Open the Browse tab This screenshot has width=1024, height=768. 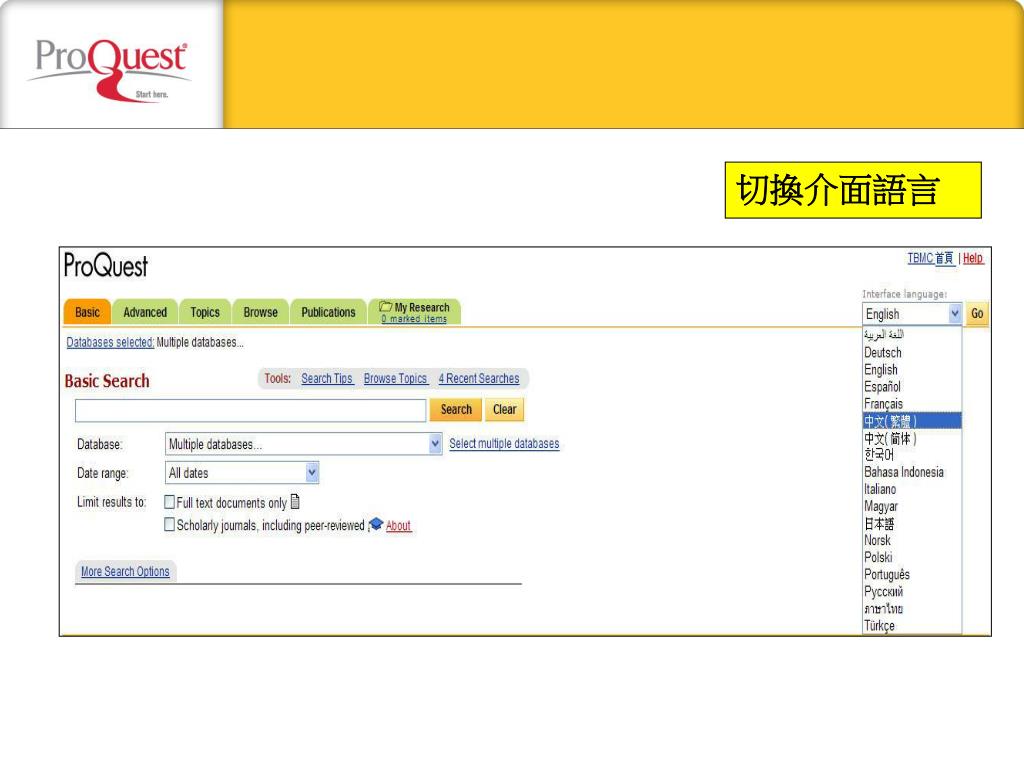(261, 312)
